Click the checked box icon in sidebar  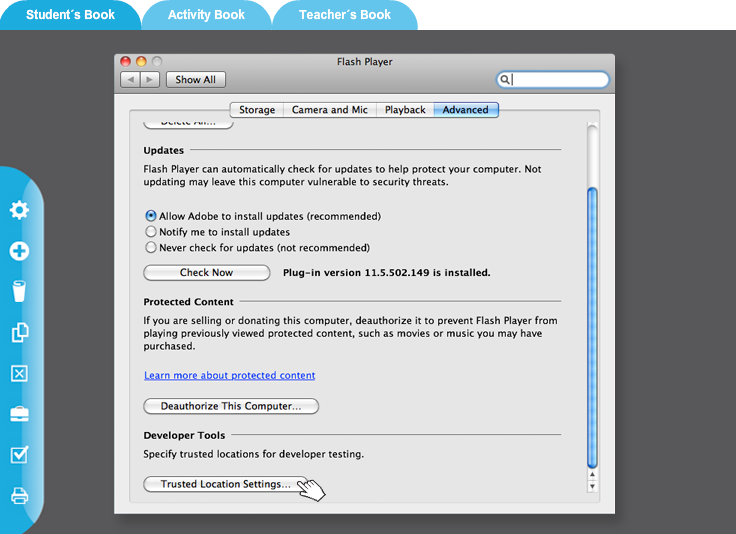tap(19, 455)
